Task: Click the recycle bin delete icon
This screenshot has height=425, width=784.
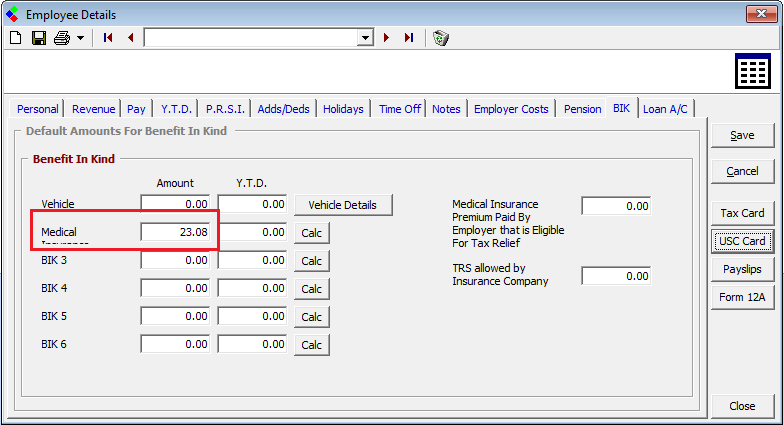Action: 441,38
